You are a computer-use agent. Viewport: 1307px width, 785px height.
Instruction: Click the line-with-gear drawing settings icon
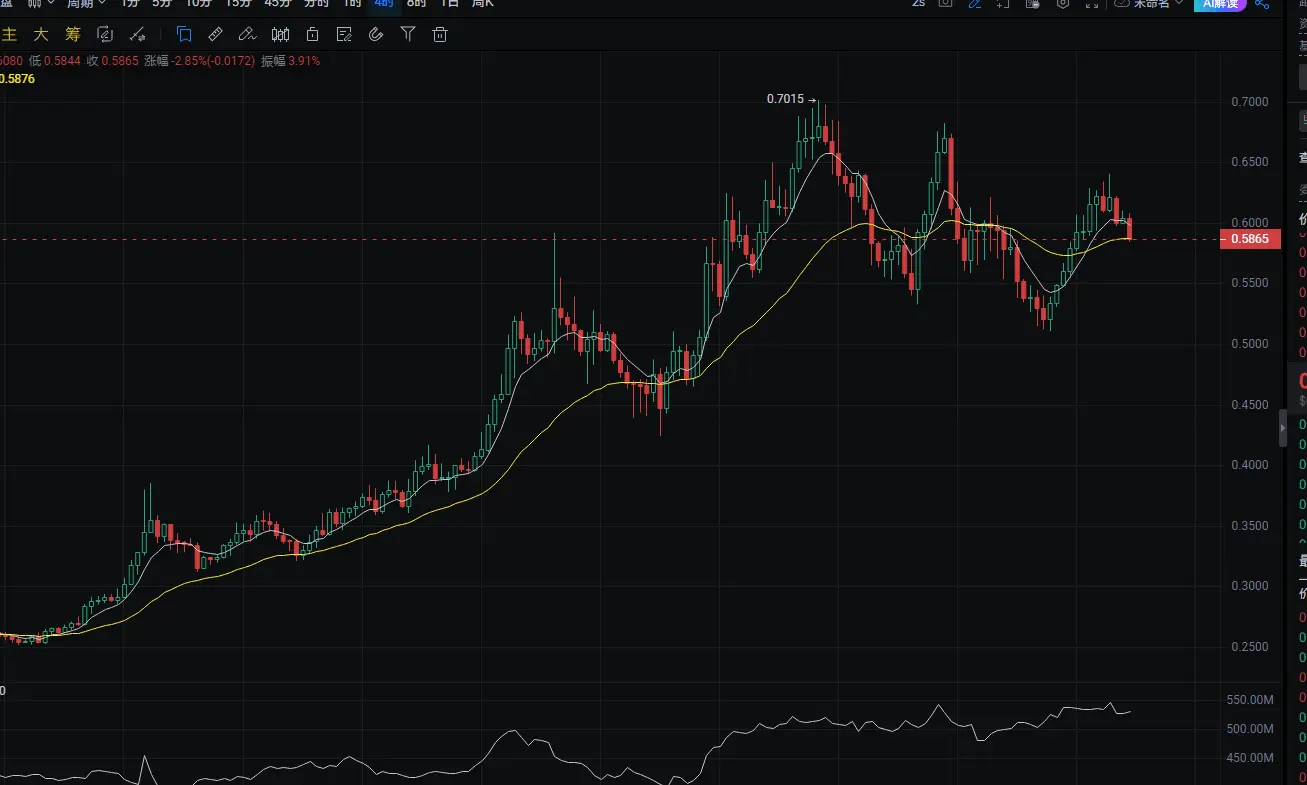tap(137, 34)
